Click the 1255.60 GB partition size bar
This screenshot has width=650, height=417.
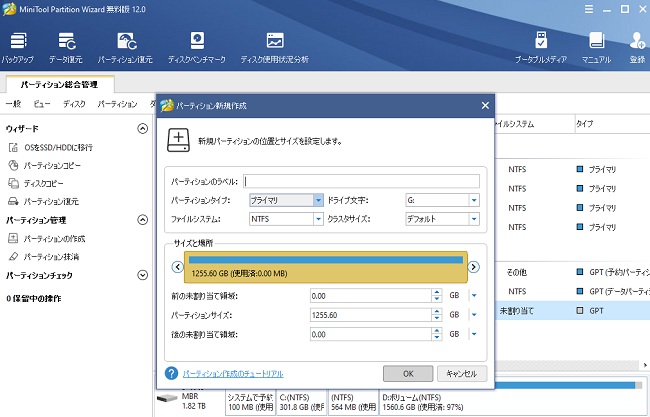click(326, 267)
